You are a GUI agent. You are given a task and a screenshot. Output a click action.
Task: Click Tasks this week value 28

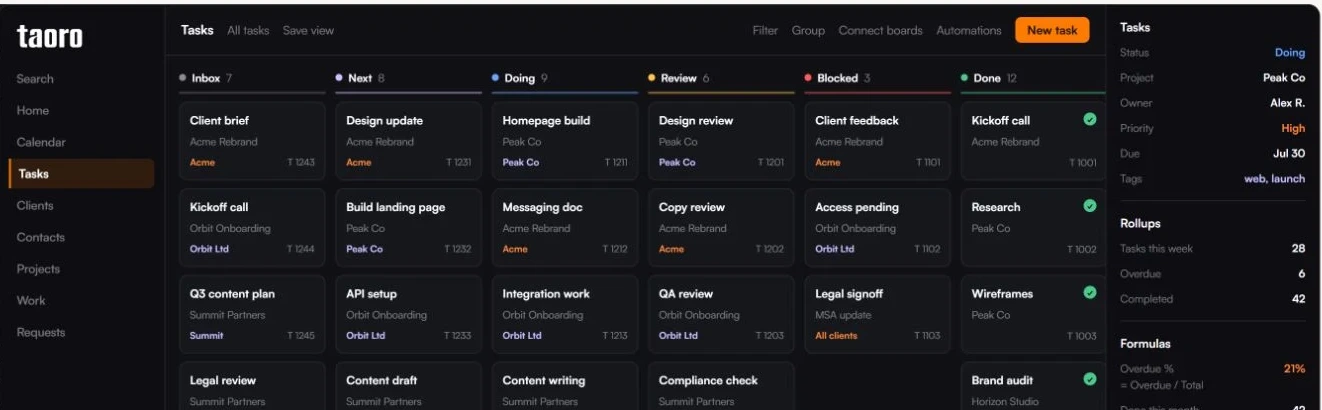(x=1298, y=249)
